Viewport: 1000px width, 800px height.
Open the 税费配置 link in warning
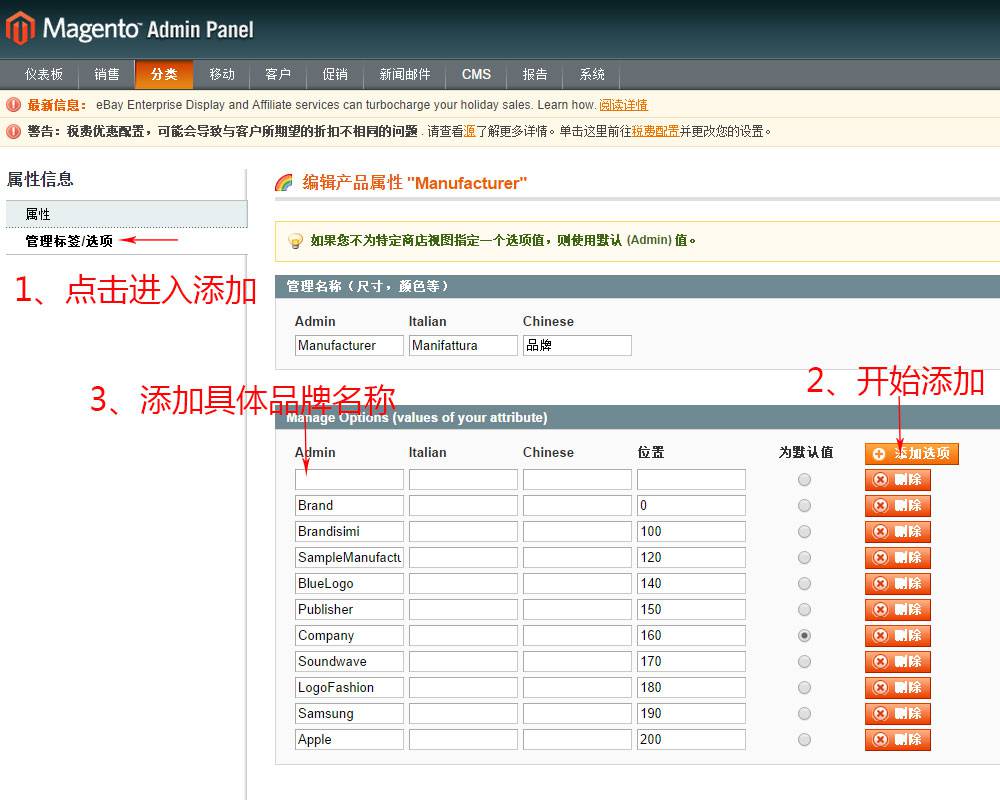coord(655,131)
